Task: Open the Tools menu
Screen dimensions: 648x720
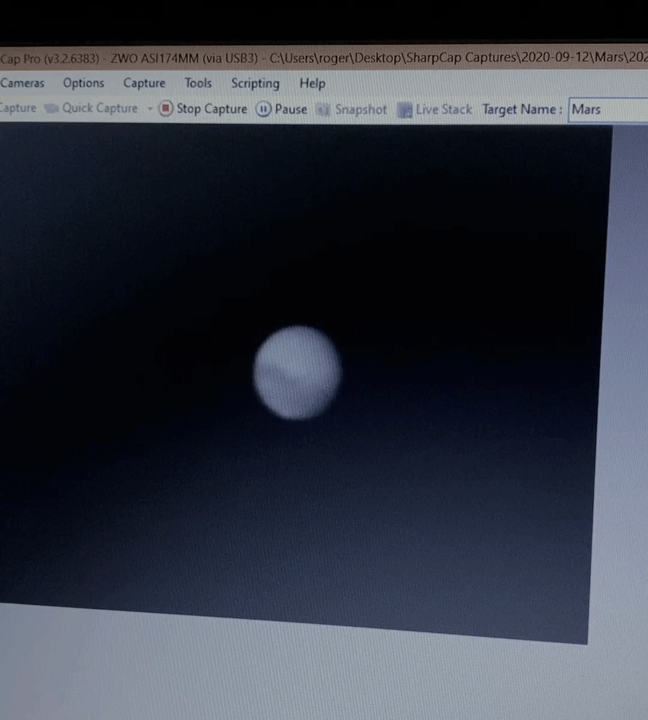Action: pos(198,83)
